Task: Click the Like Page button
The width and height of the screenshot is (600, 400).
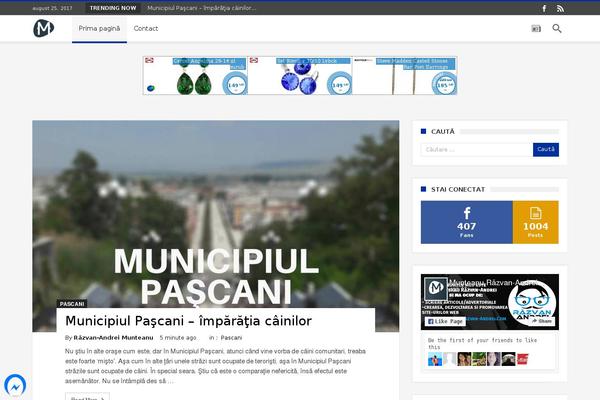Action: [x=445, y=322]
